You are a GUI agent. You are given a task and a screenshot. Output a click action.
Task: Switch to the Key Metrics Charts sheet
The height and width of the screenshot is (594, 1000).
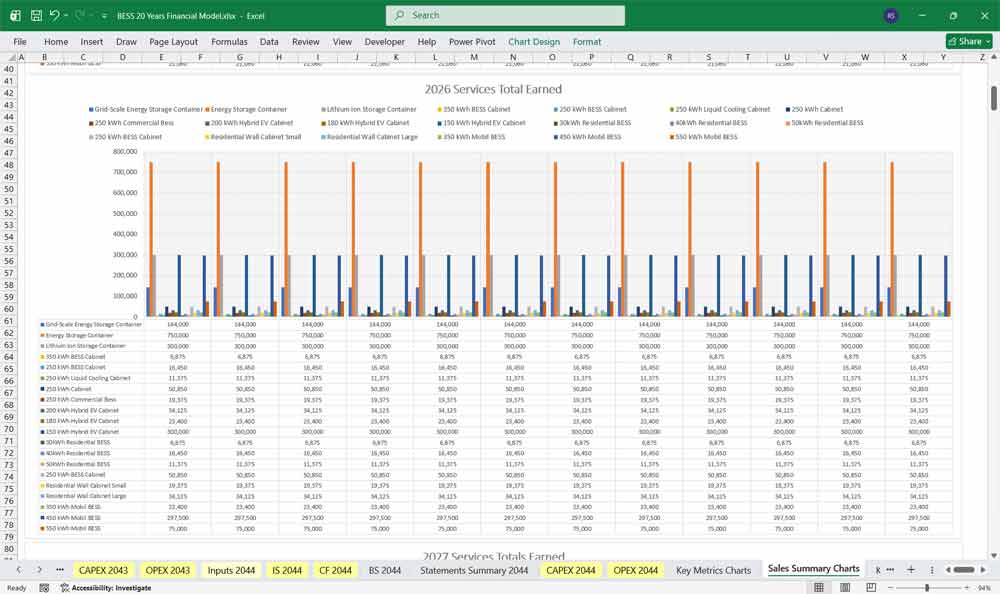713,570
